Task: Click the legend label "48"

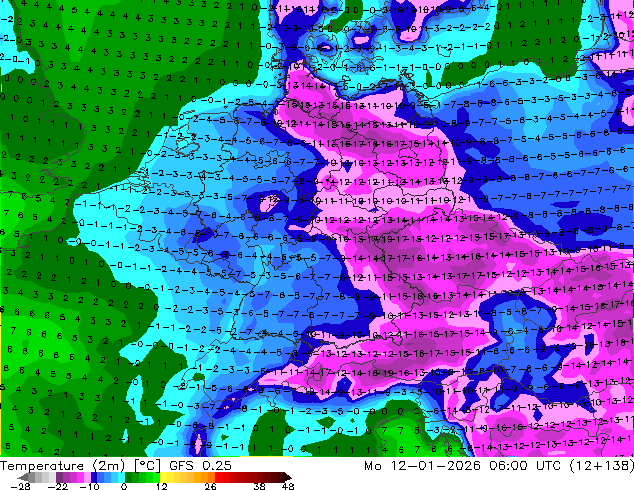Action: pyautogui.click(x=288, y=486)
